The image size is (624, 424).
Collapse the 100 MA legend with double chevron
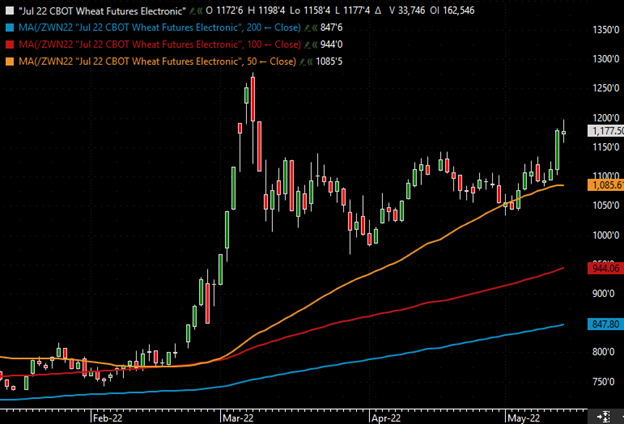point(314,45)
